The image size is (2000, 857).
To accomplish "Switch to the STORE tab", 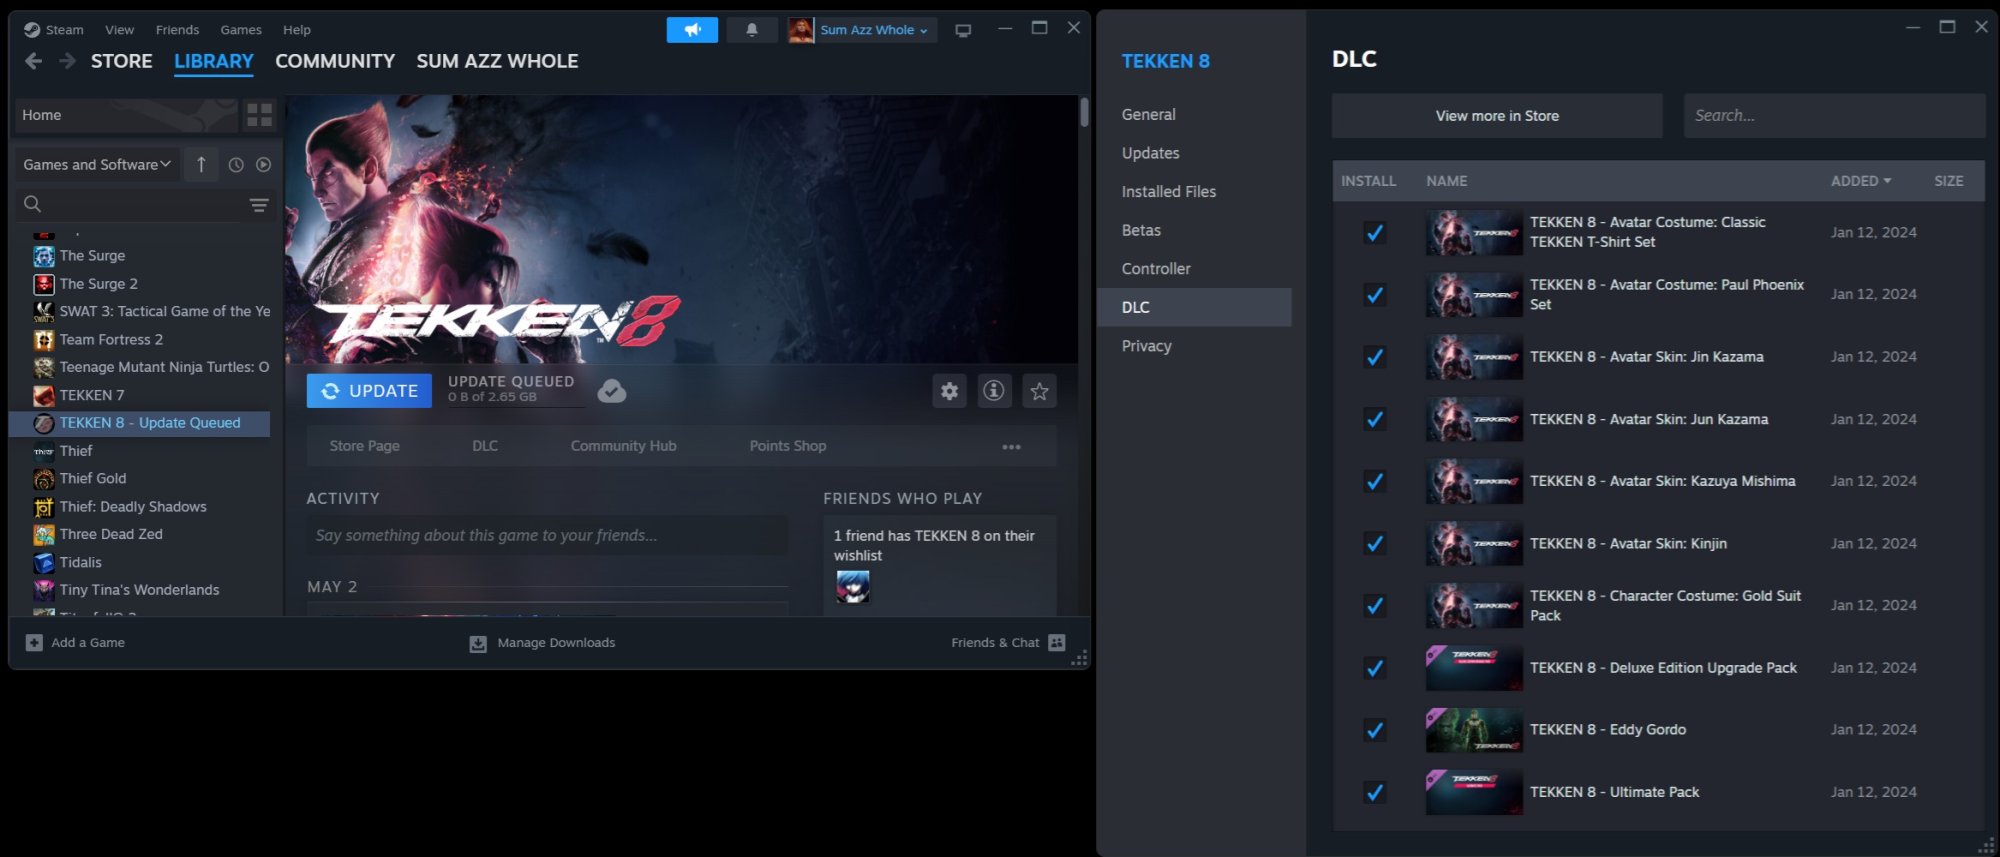I will (x=122, y=61).
